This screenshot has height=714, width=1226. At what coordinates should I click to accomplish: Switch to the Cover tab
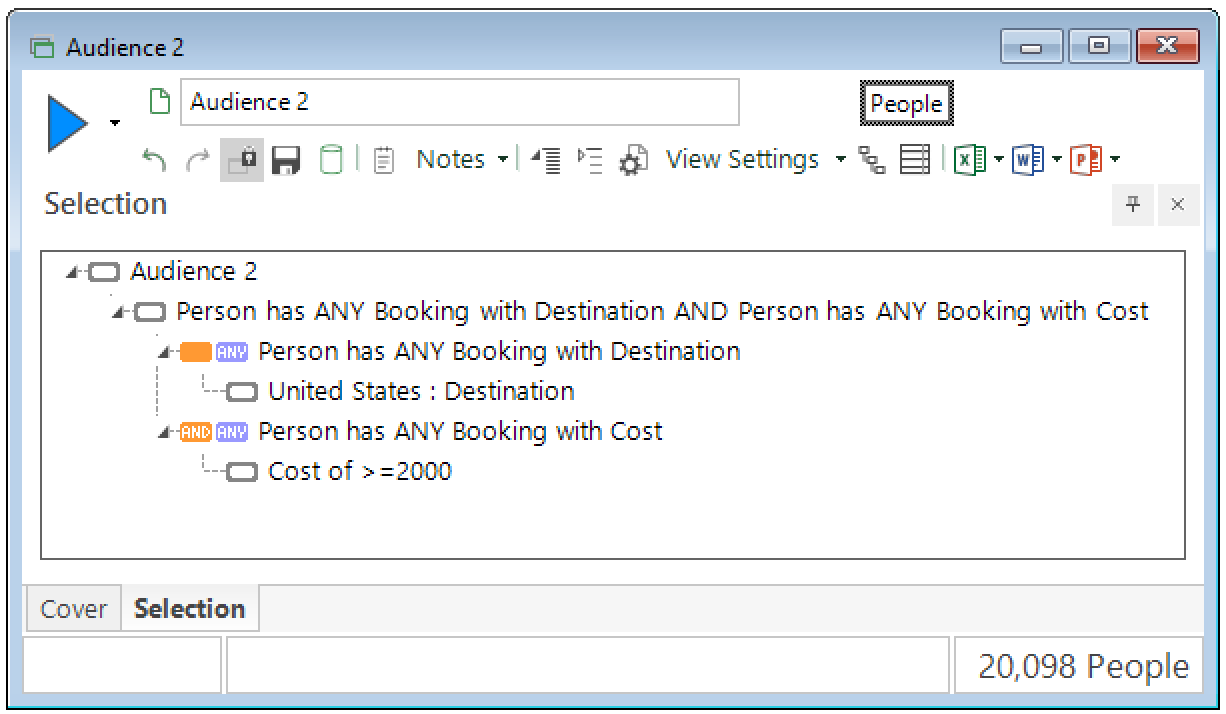(73, 609)
